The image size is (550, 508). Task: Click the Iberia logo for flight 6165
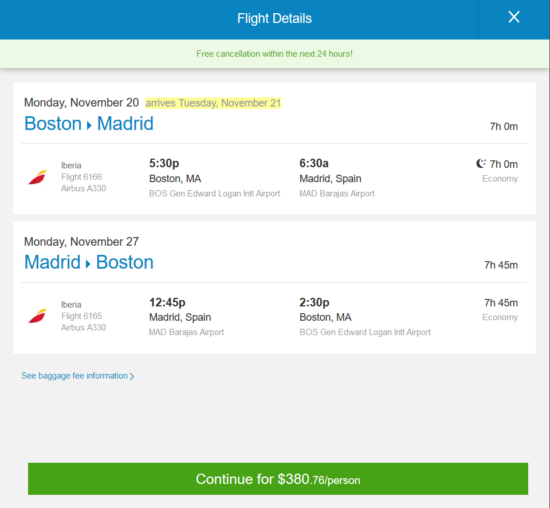pos(38,316)
